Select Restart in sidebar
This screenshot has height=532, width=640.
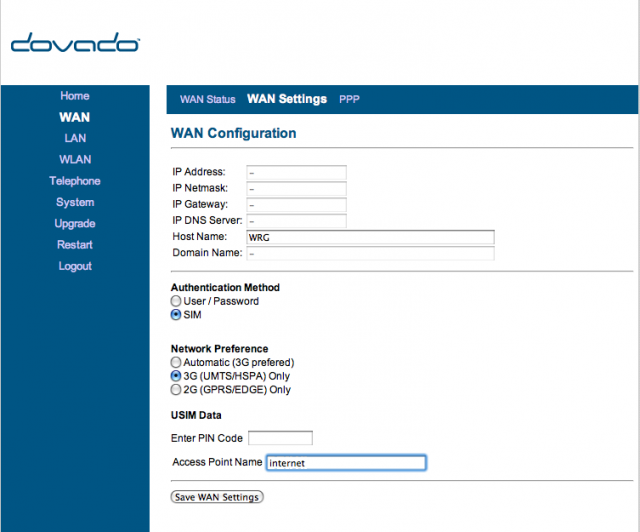click(75, 245)
